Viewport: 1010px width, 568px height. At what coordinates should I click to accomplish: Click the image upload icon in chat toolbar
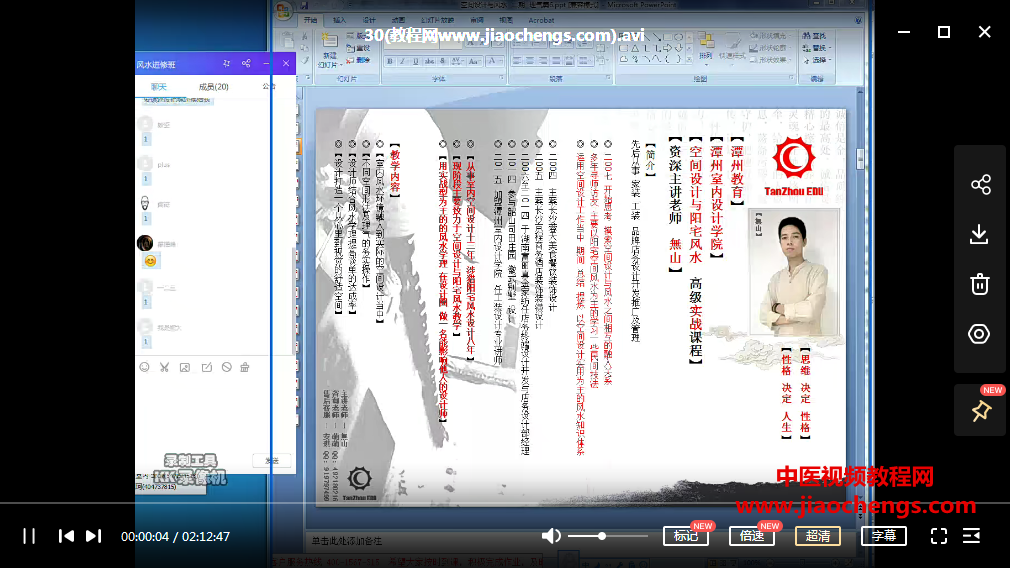coord(185,367)
